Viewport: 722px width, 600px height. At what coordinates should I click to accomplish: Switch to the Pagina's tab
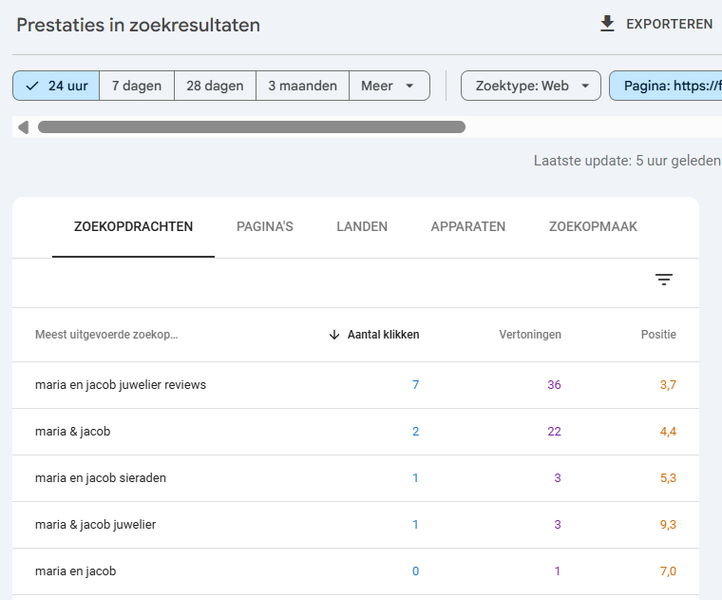pyautogui.click(x=265, y=227)
